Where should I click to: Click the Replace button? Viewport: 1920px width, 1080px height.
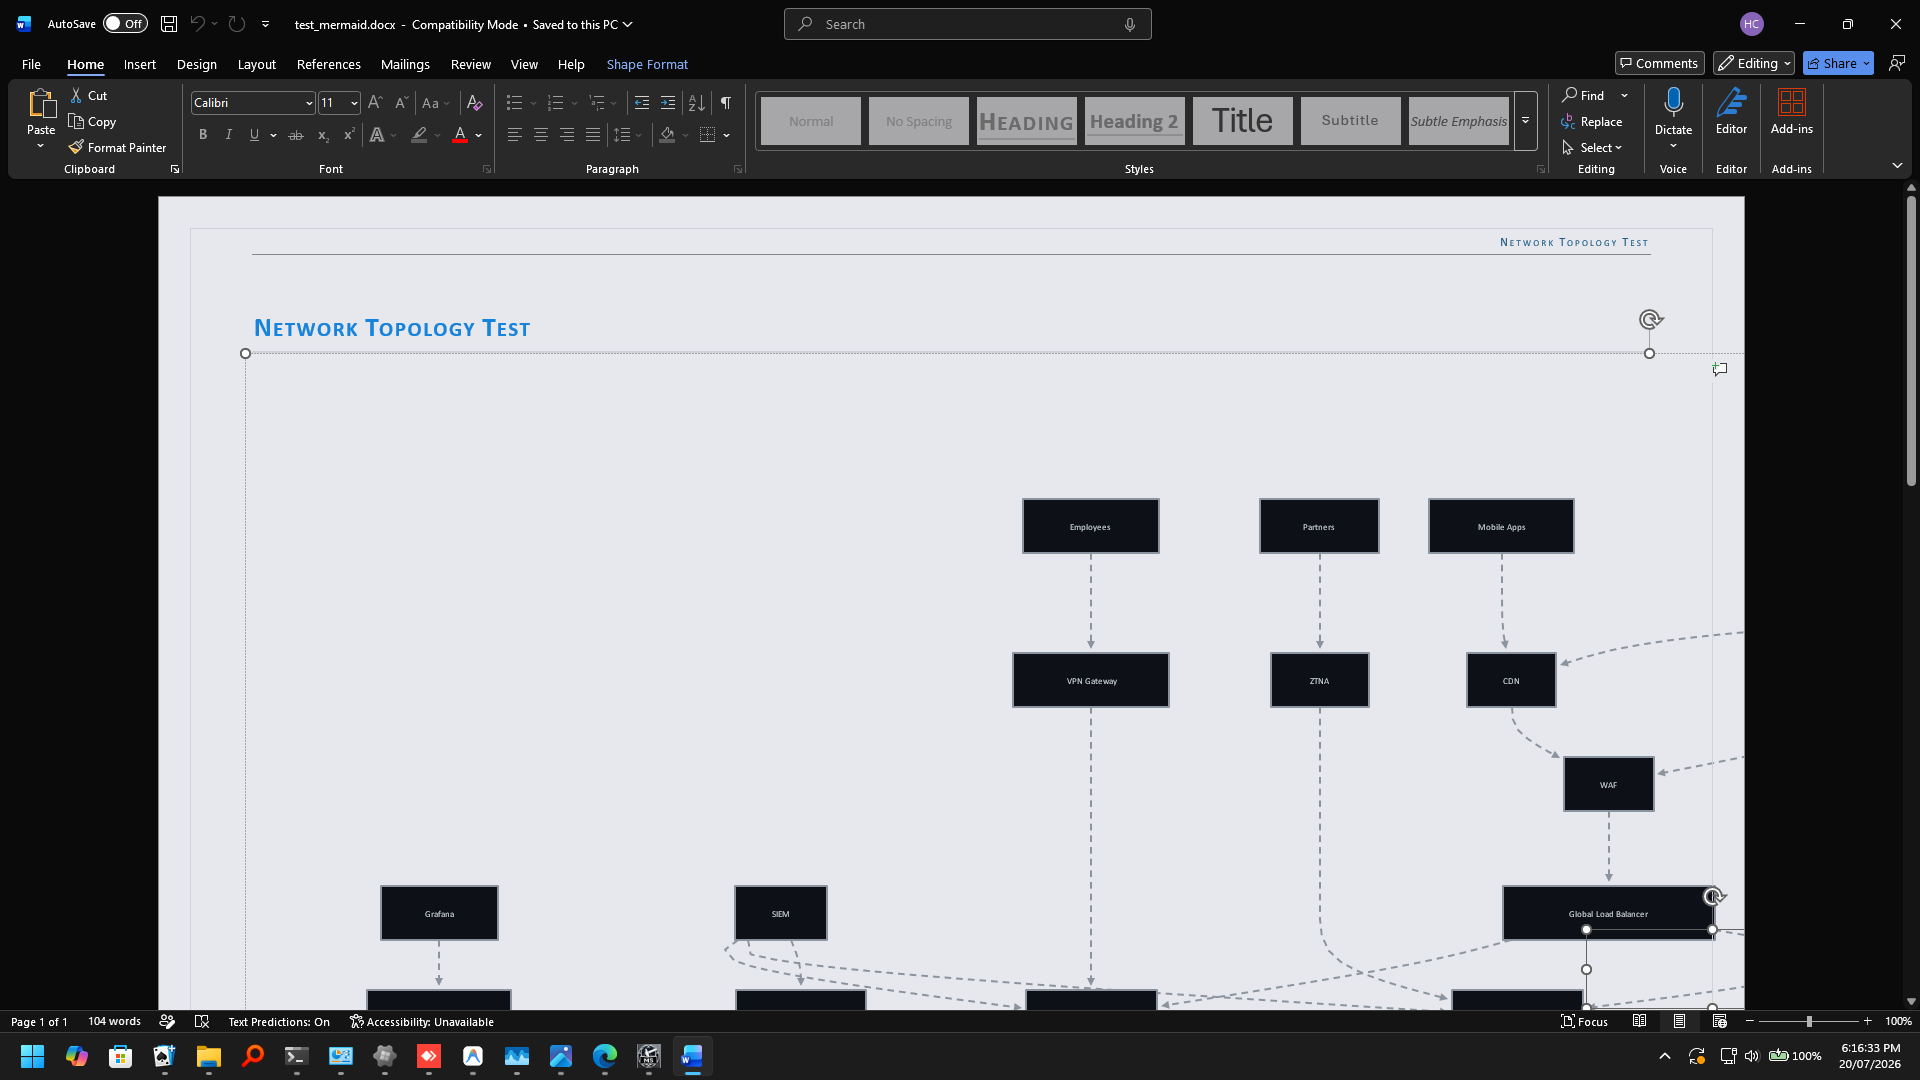coord(1592,121)
